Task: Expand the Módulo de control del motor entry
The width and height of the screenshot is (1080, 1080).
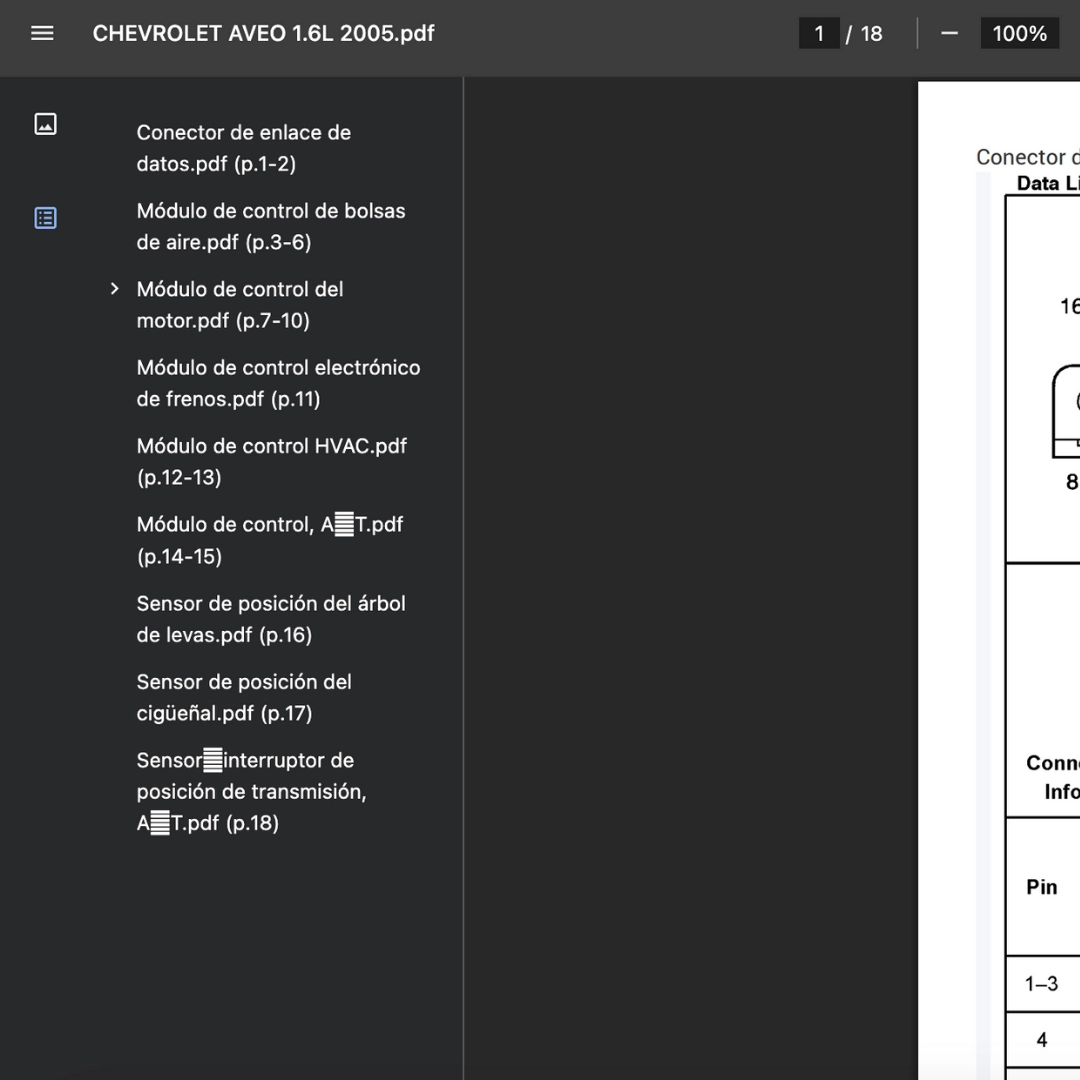Action: pos(114,289)
